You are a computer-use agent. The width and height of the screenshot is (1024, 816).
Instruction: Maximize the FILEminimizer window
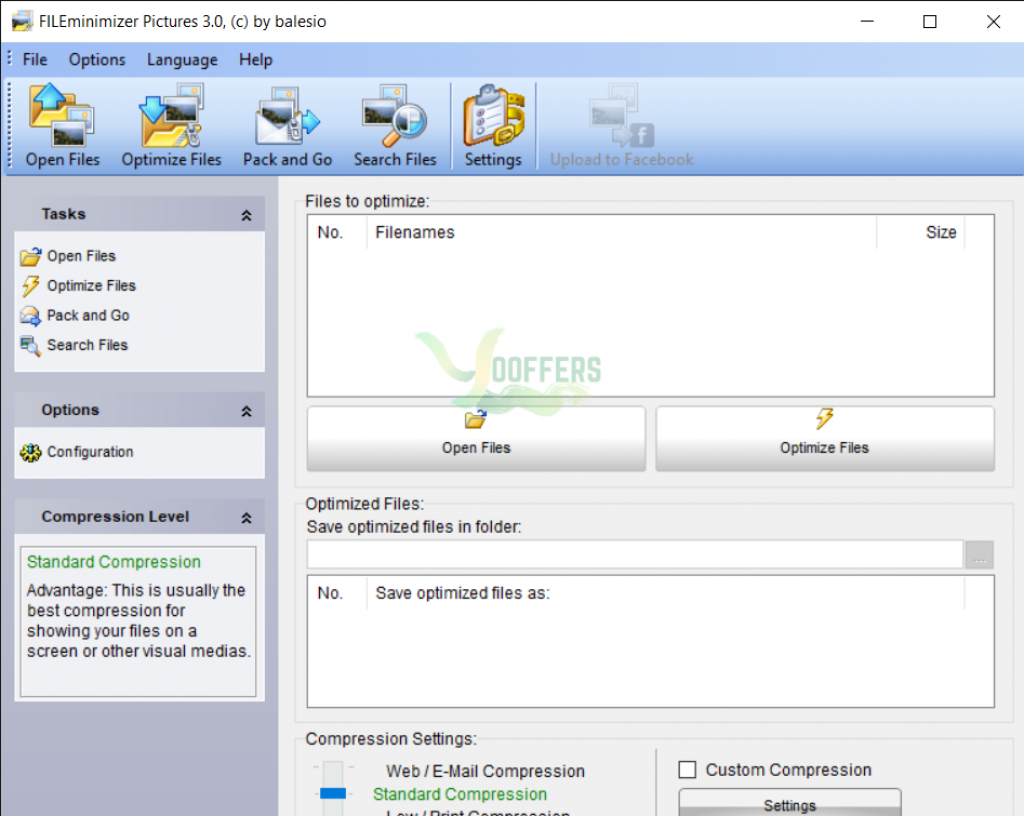(929, 22)
